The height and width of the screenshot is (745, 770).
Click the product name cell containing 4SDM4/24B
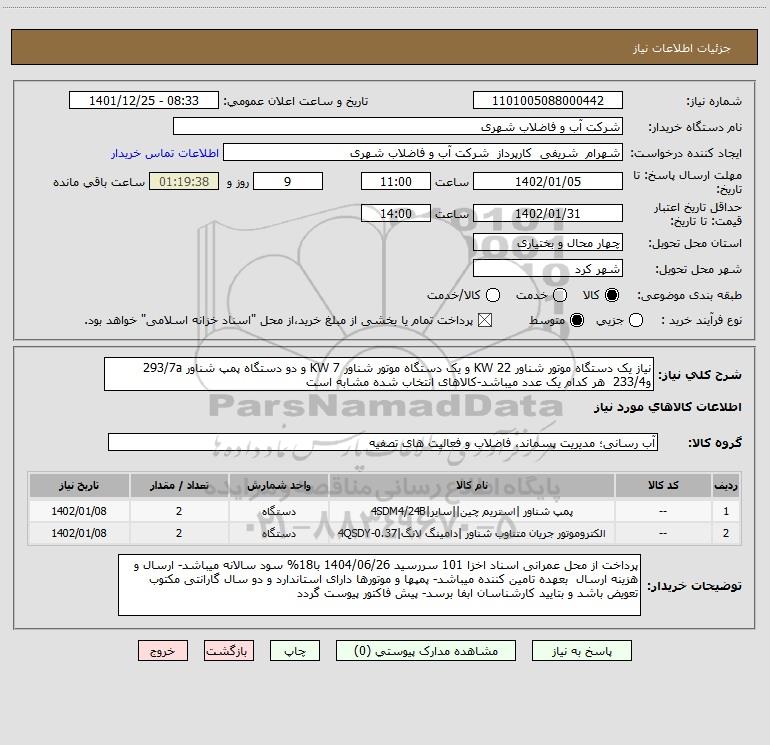[471, 511]
